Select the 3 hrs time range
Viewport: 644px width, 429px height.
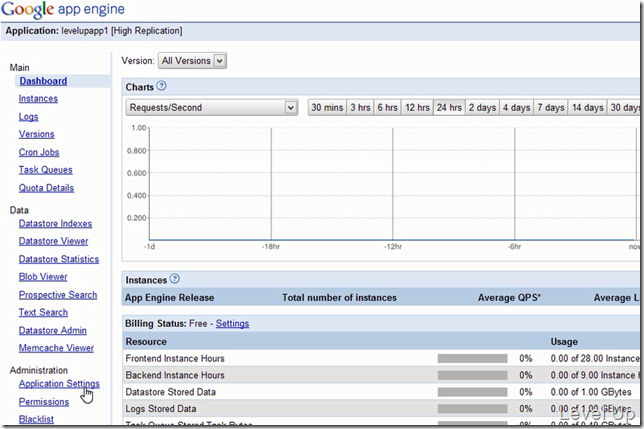tap(360, 108)
